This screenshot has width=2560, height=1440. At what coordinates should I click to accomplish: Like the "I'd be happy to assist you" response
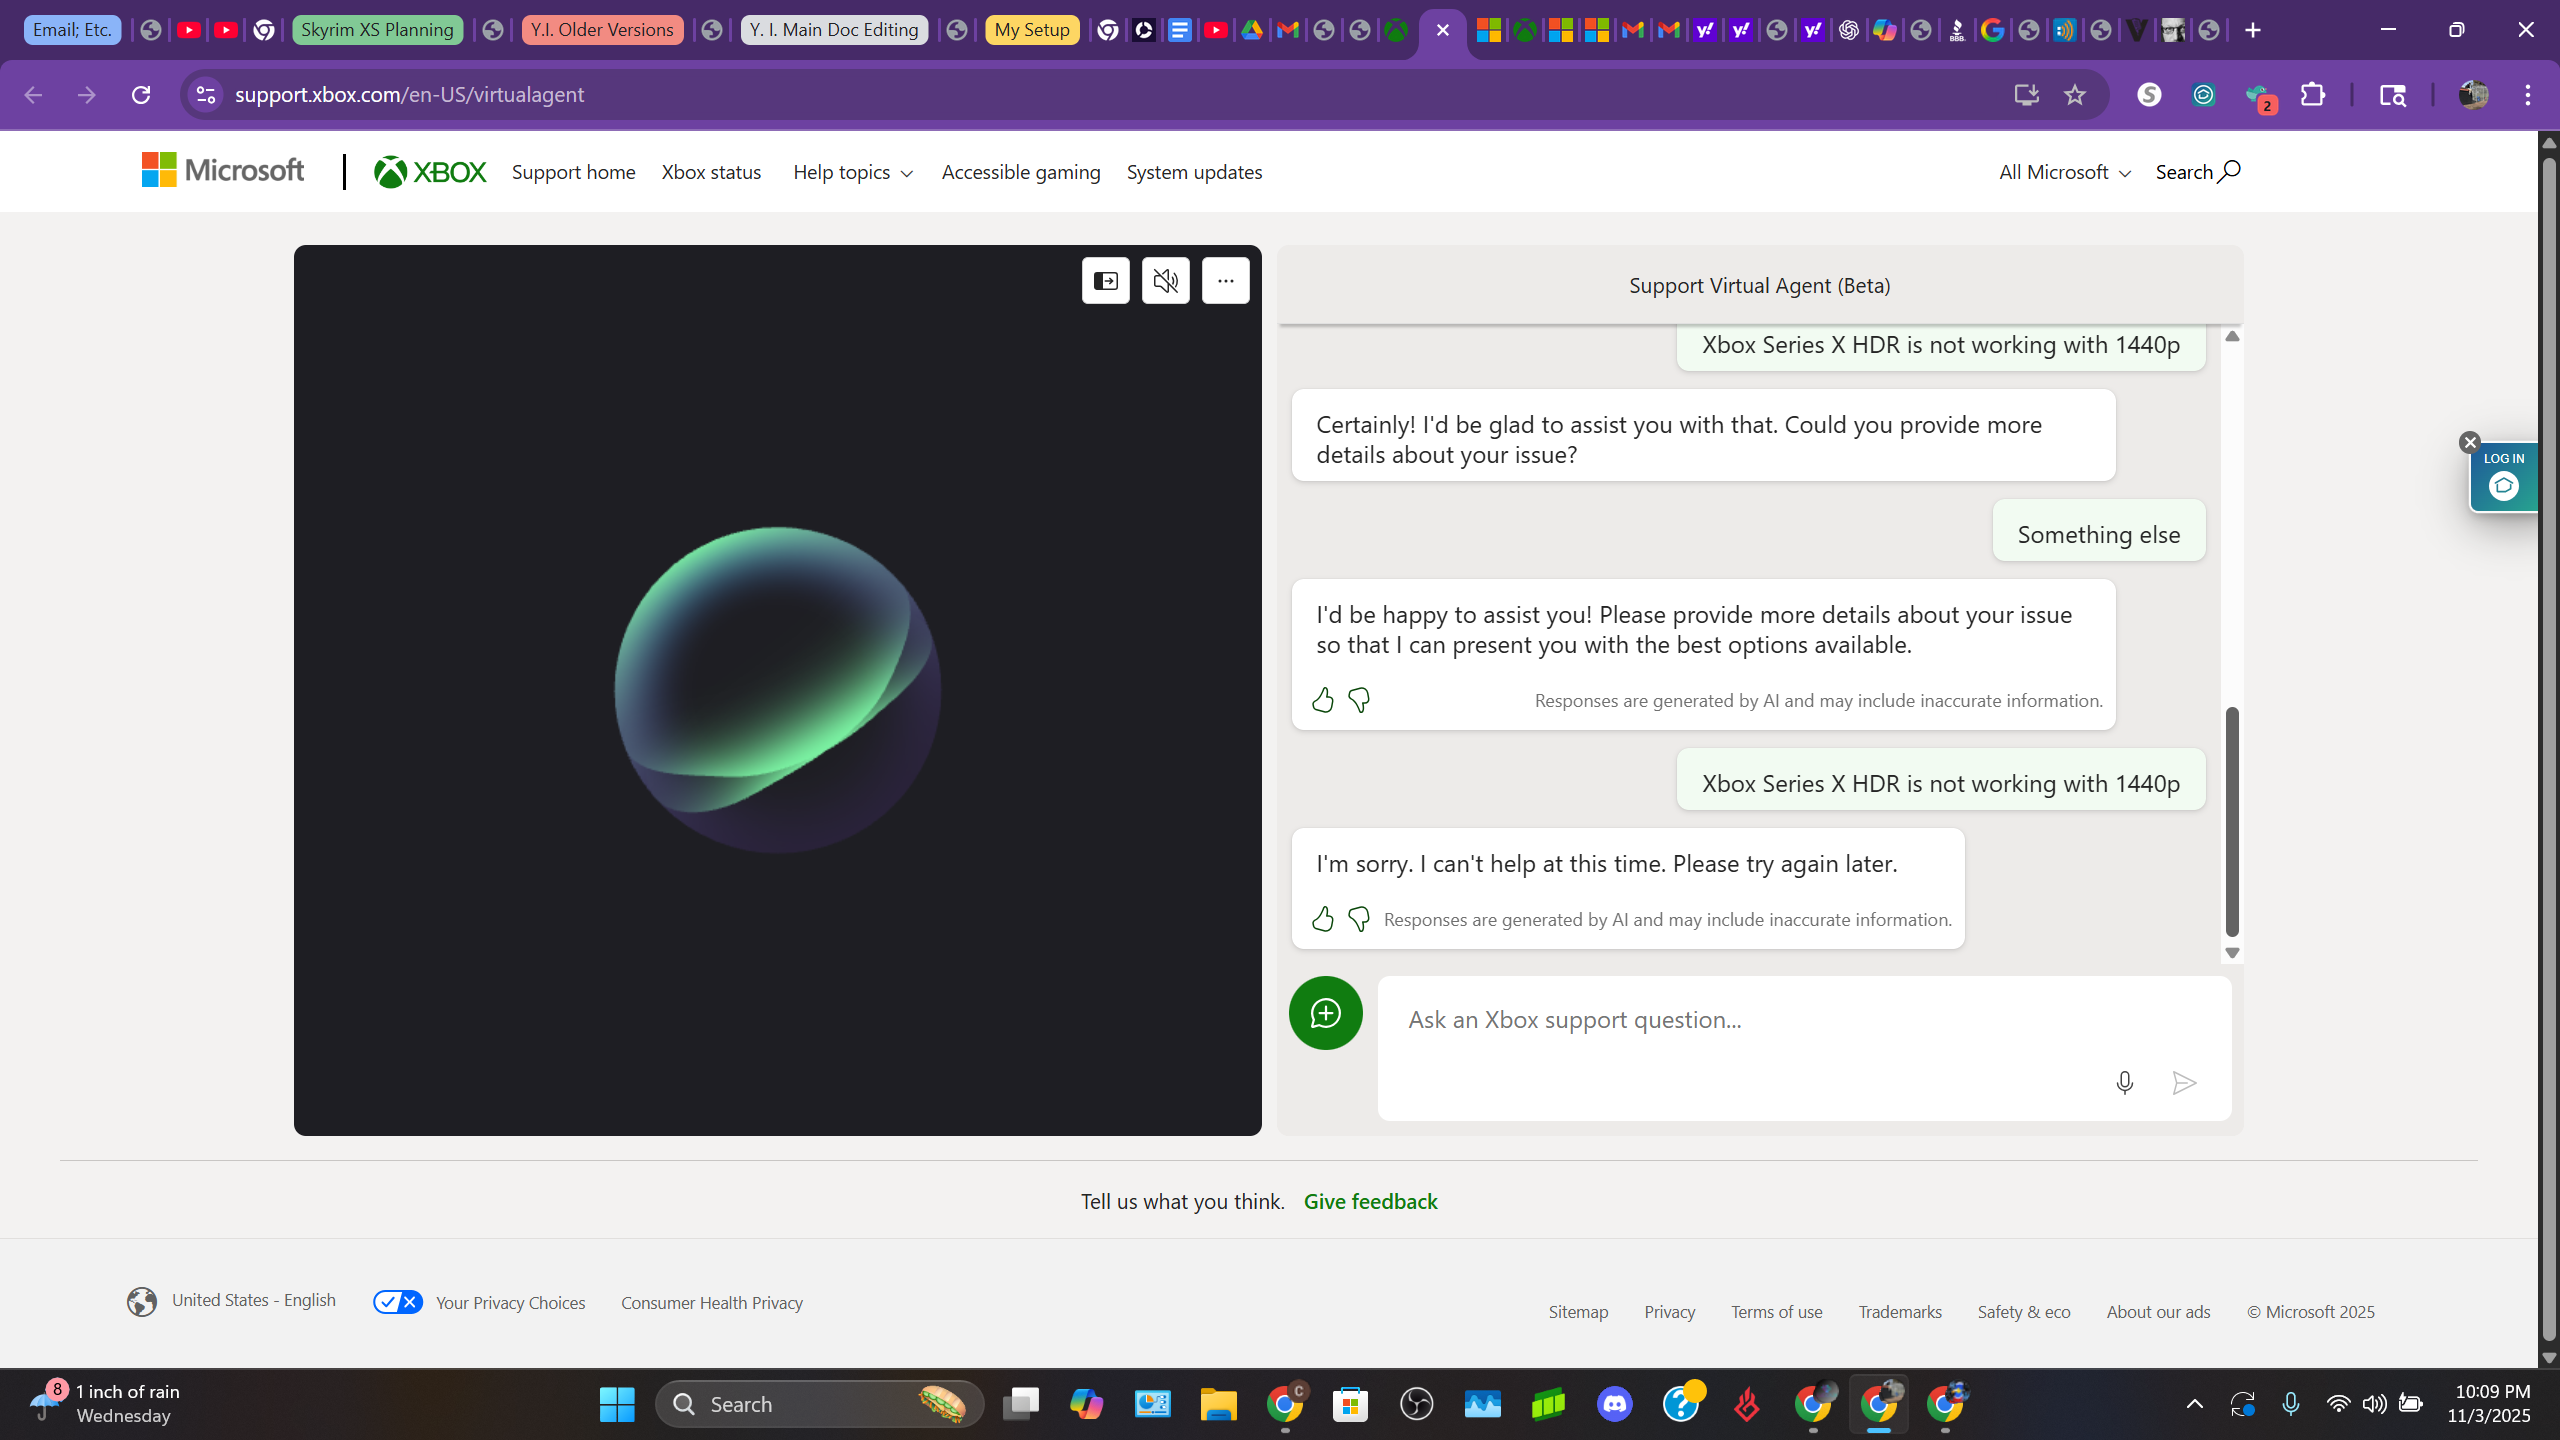(x=1323, y=700)
